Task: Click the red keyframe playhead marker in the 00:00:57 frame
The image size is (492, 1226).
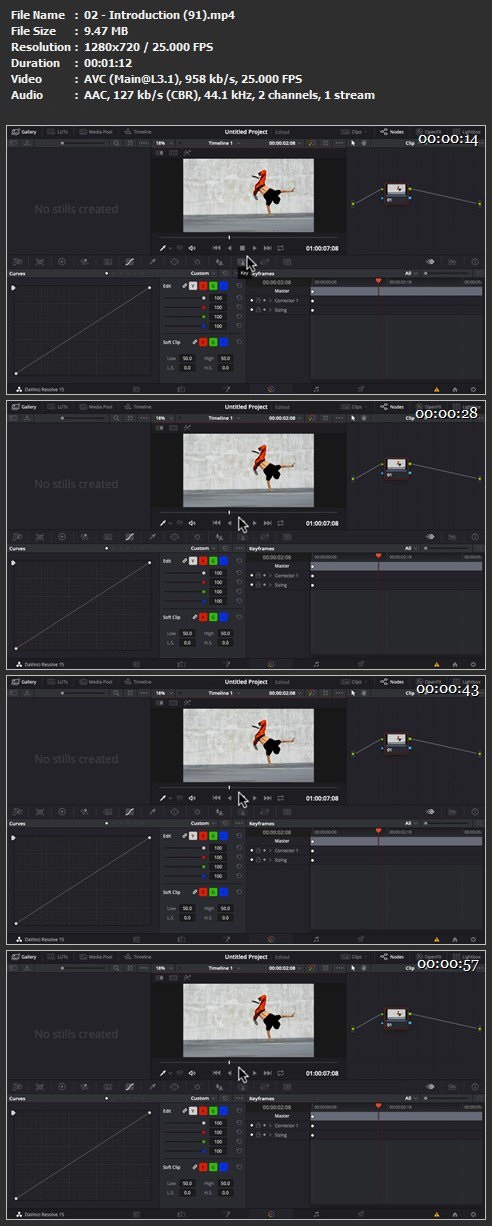Action: pyautogui.click(x=378, y=1106)
